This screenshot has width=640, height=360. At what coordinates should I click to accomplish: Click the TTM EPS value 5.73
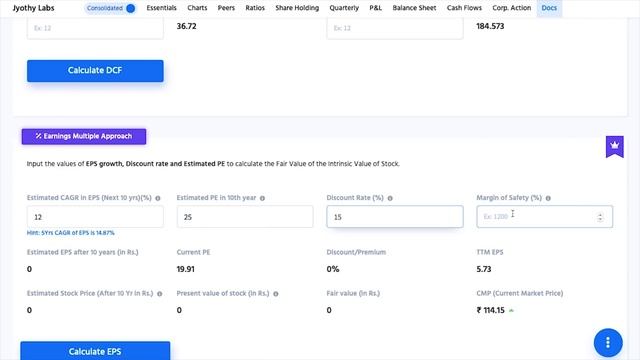pyautogui.click(x=484, y=269)
